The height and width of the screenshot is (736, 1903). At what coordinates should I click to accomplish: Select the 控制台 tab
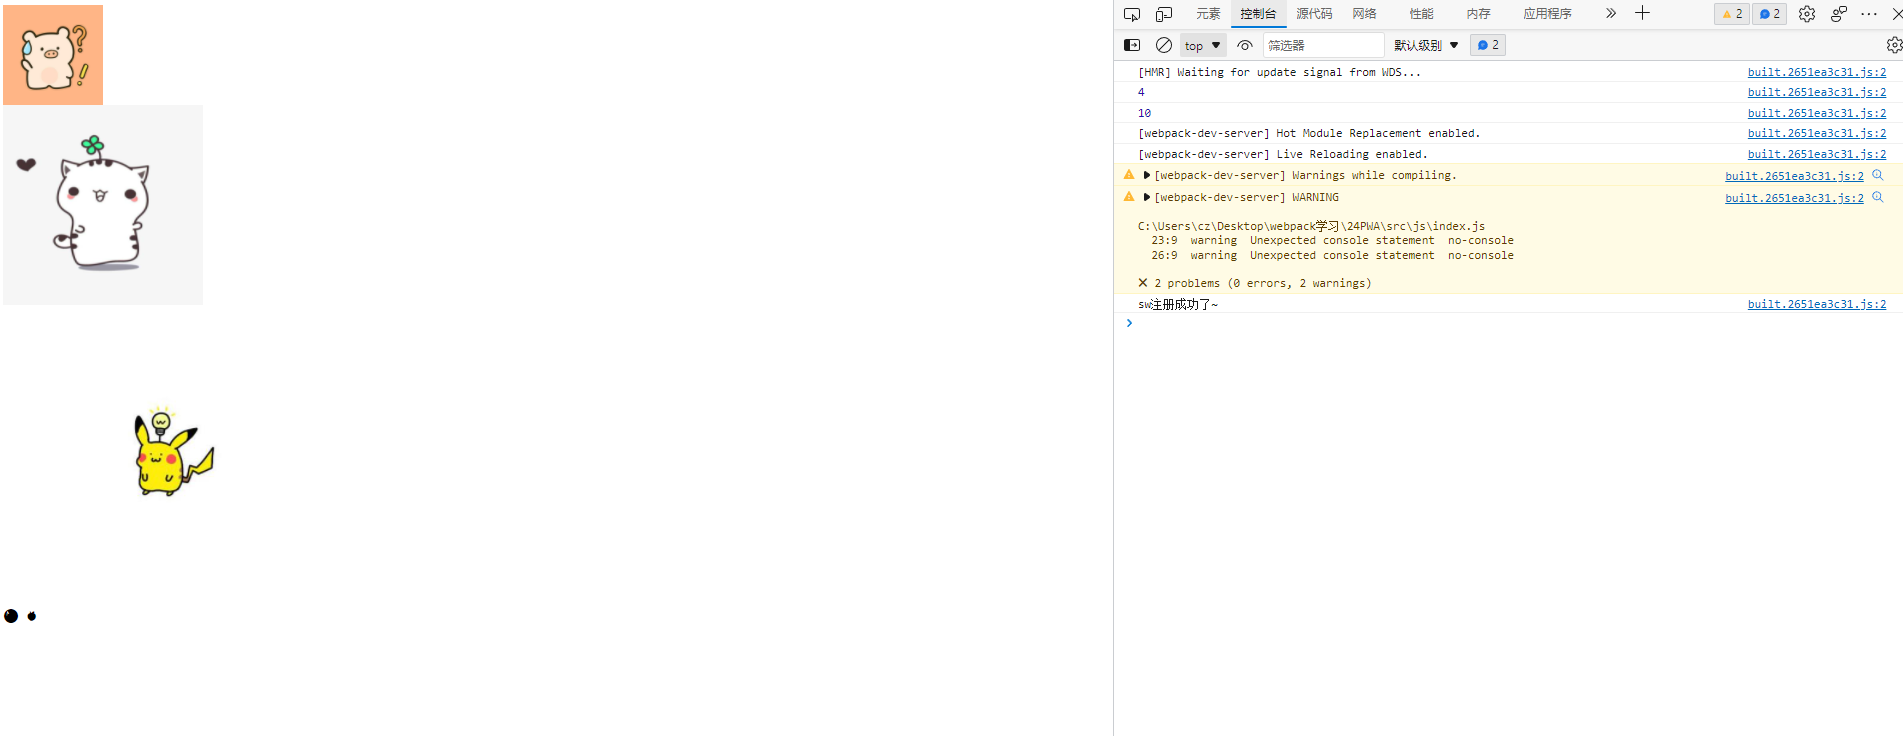pos(1258,14)
